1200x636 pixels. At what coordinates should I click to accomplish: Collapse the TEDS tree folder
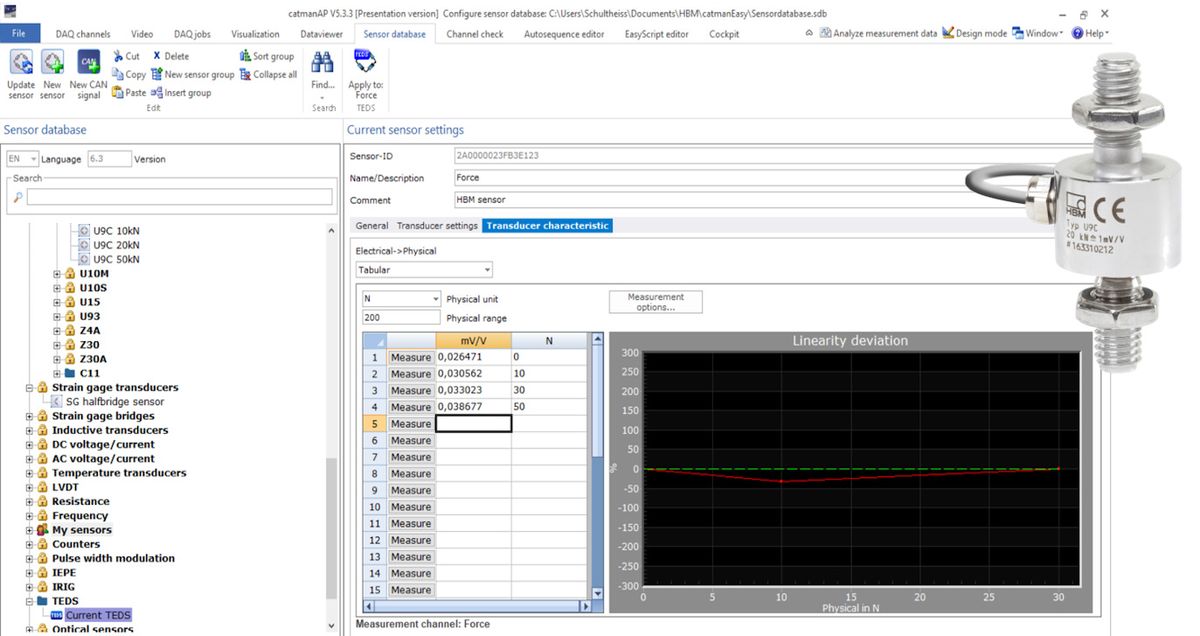tap(30, 601)
